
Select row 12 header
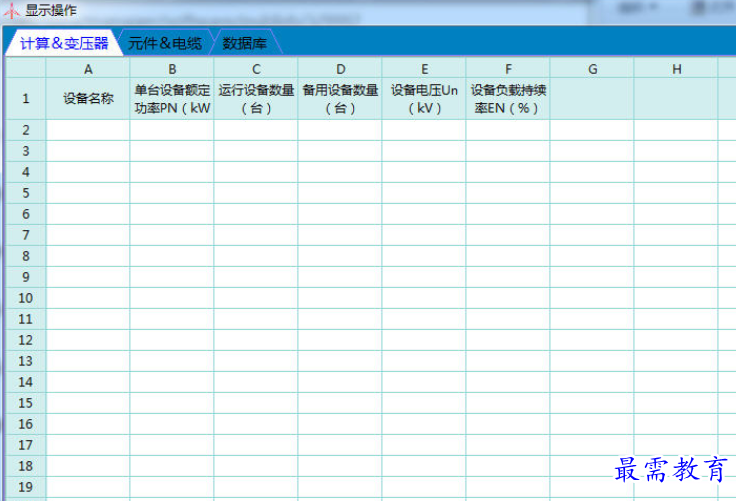pyautogui.click(x=26, y=340)
